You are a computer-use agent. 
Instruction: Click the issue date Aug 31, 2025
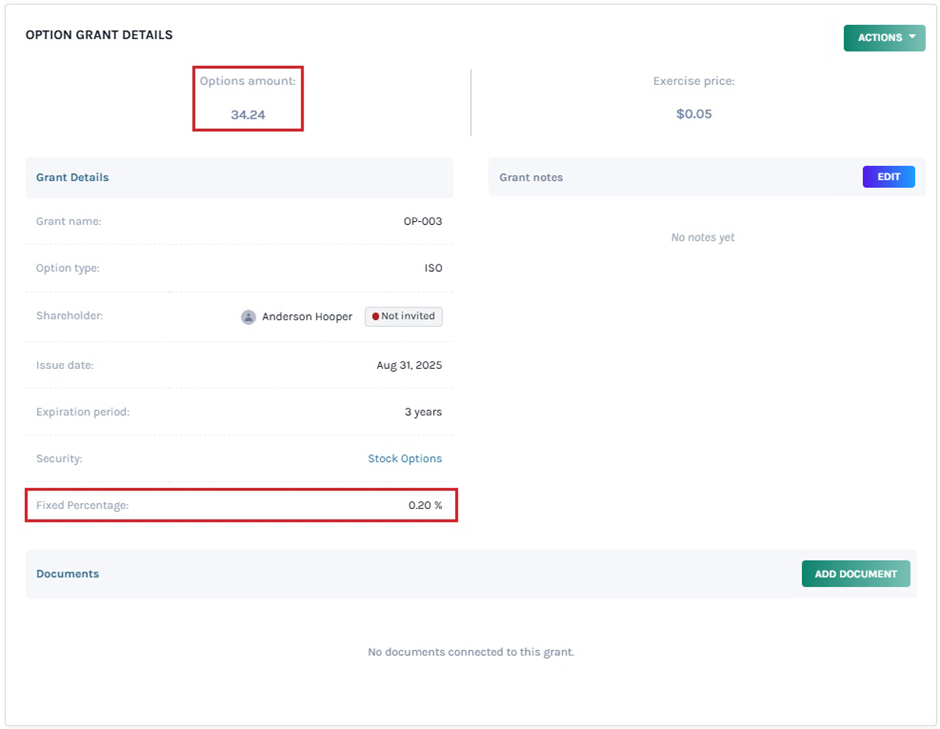coord(409,365)
